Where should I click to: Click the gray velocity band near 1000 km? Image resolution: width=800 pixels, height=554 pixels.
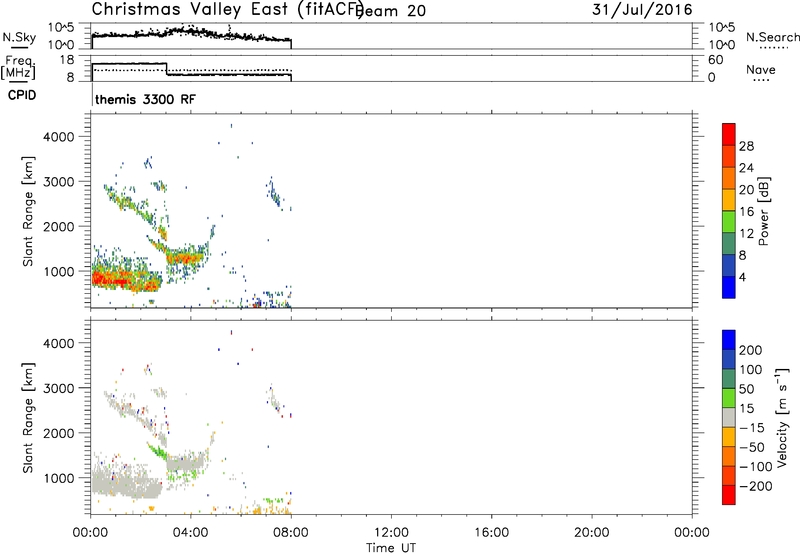[x=126, y=484]
